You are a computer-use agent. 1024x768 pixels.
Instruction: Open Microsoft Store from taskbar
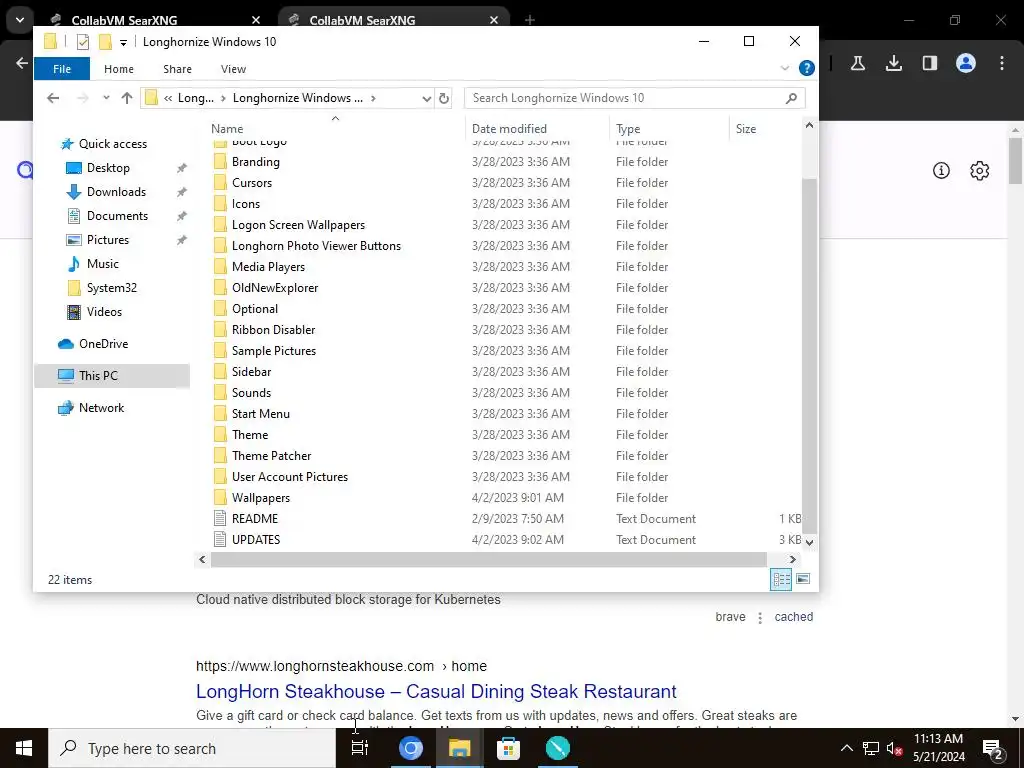(508, 748)
